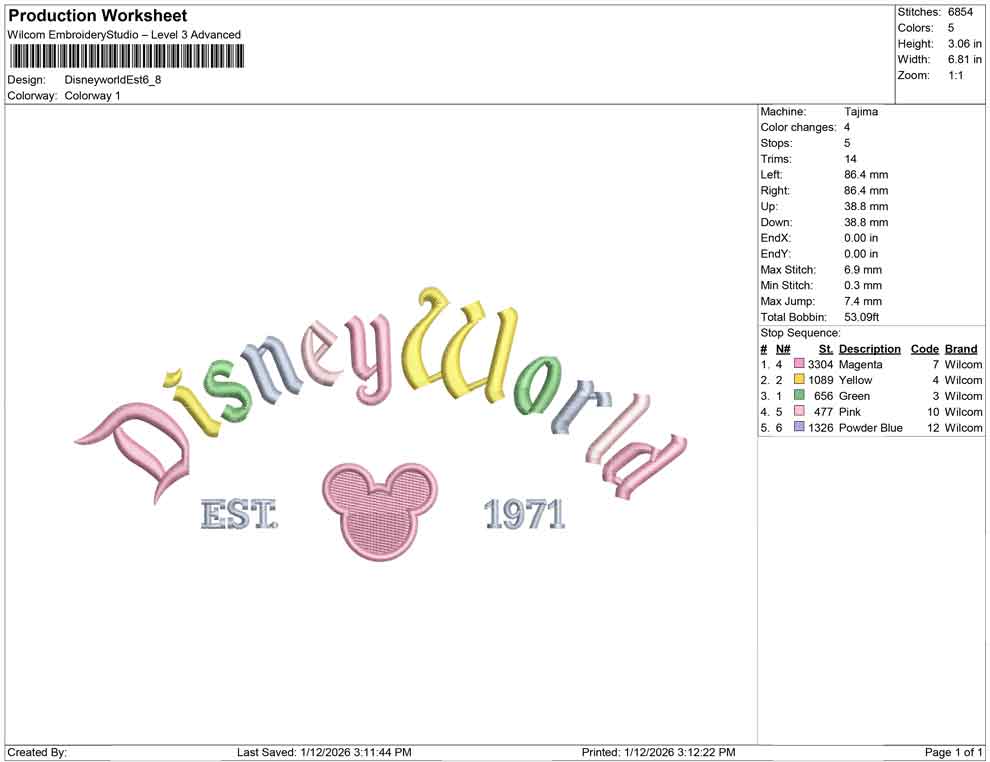Select the Yellow swatch in Stop Sequence
990x762 pixels.
(798, 380)
